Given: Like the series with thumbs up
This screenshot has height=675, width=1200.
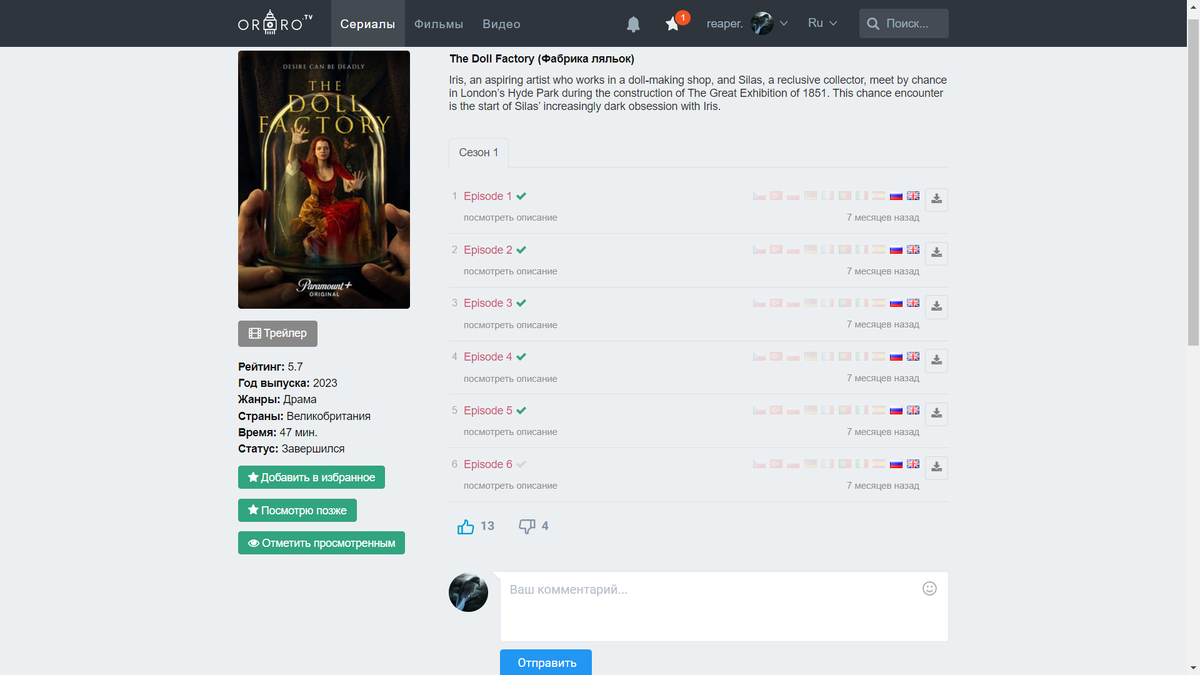Looking at the screenshot, I should pyautogui.click(x=466, y=526).
